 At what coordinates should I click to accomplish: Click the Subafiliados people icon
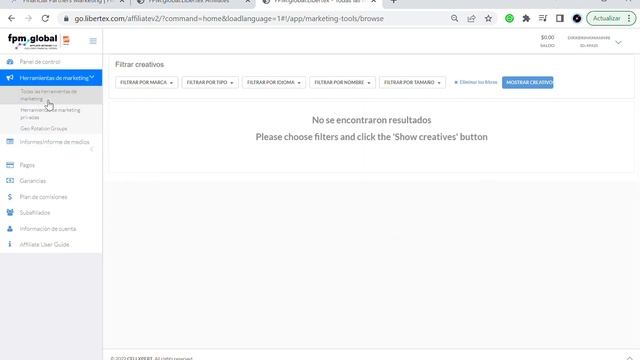point(10,212)
